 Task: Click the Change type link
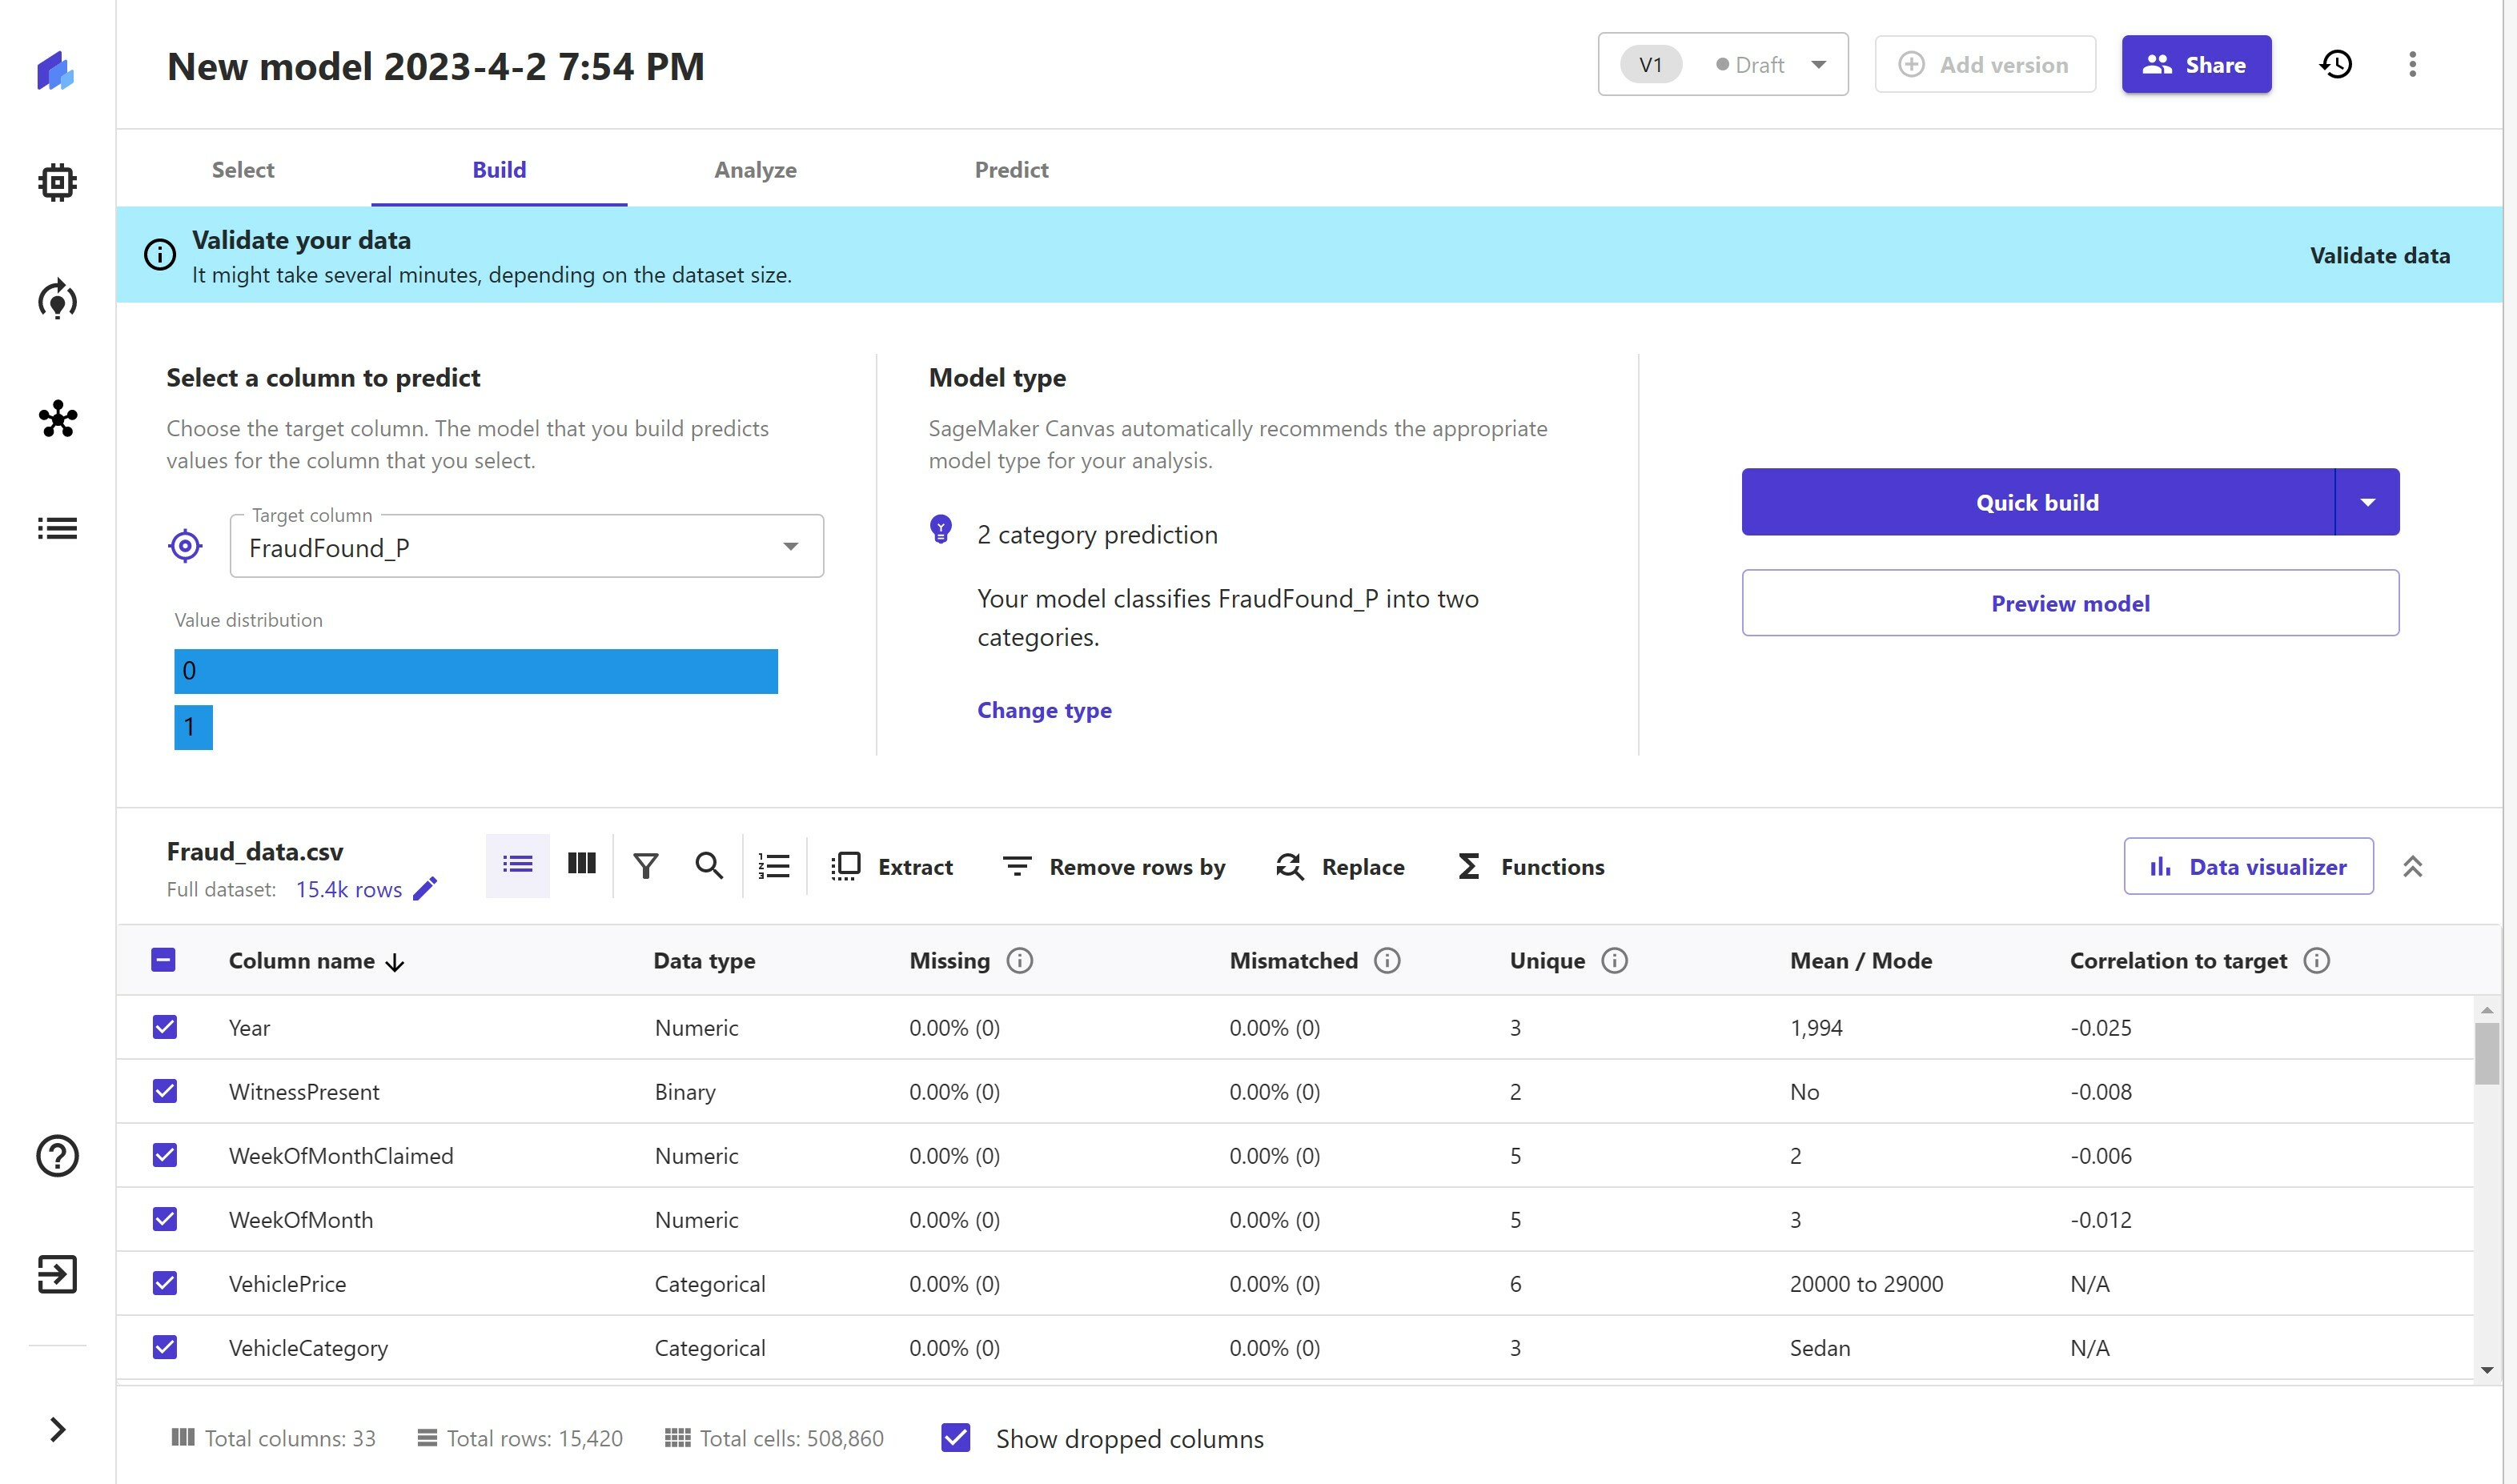tap(1044, 710)
